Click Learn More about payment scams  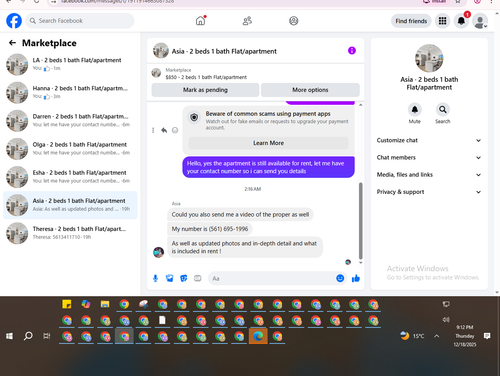pyautogui.click(x=268, y=143)
